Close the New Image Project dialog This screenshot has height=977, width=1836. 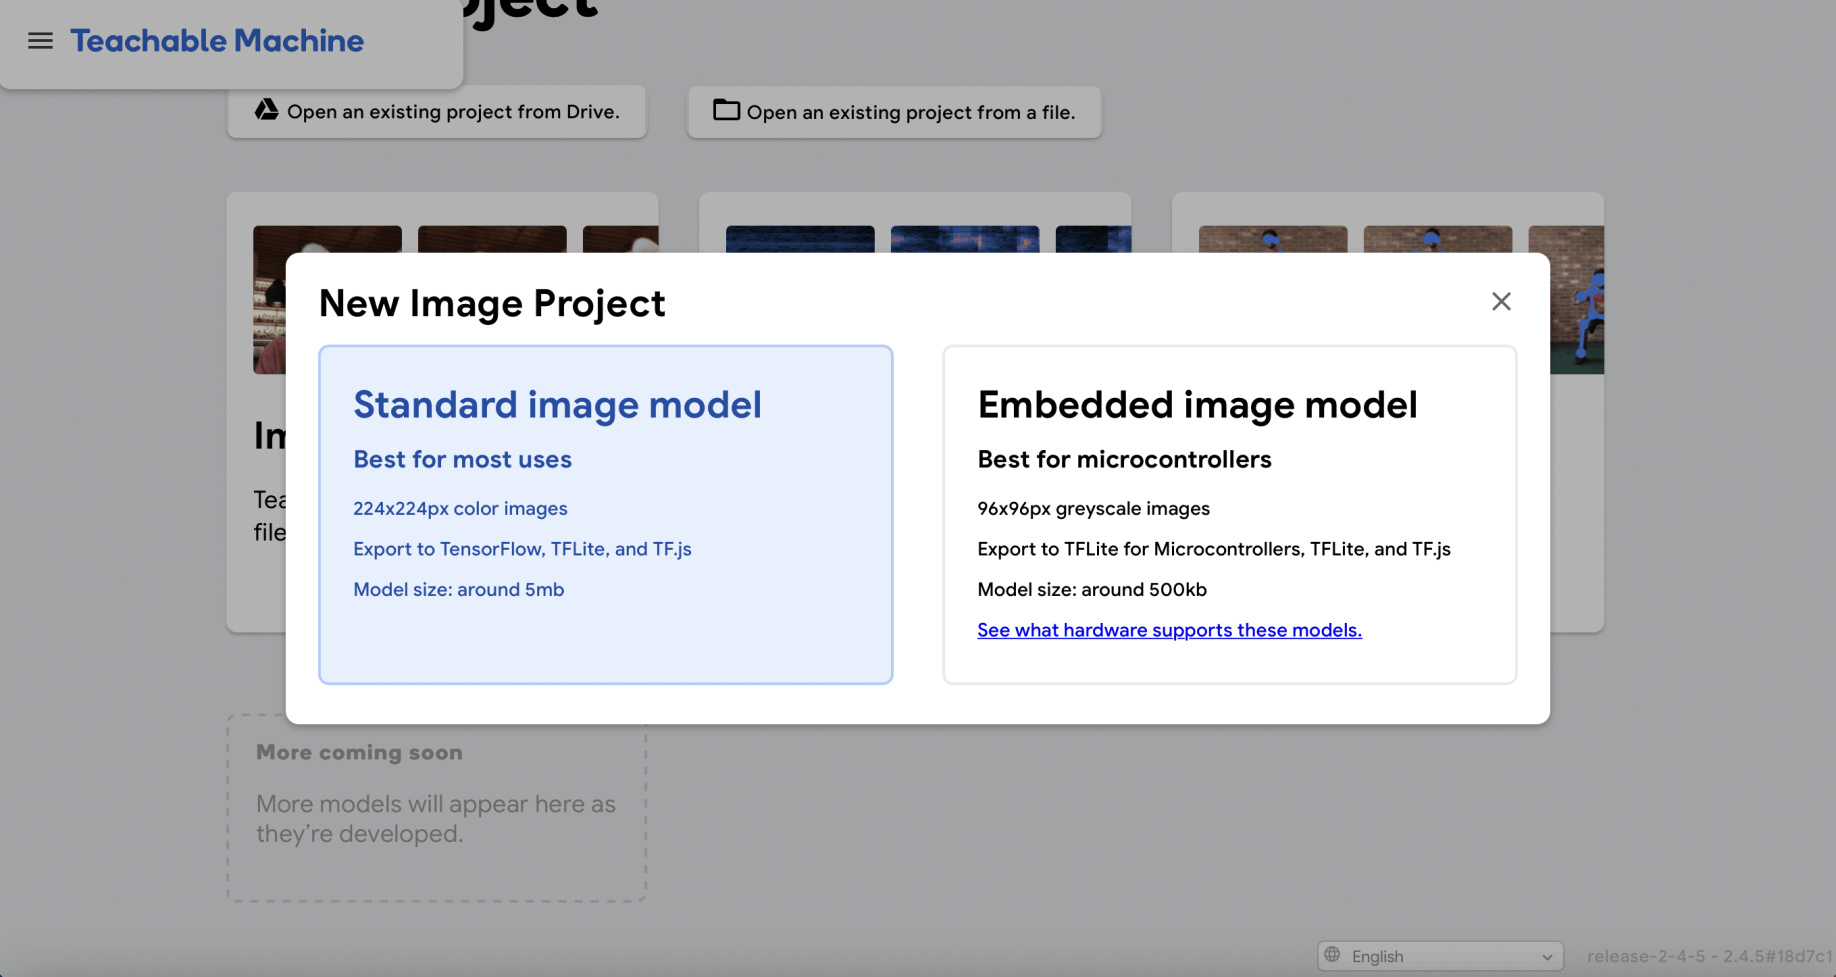point(1500,301)
